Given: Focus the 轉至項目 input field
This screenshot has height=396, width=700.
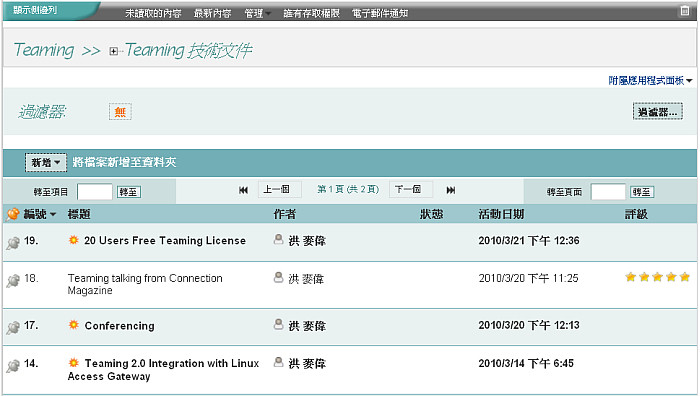Looking at the screenshot, I should (95, 192).
